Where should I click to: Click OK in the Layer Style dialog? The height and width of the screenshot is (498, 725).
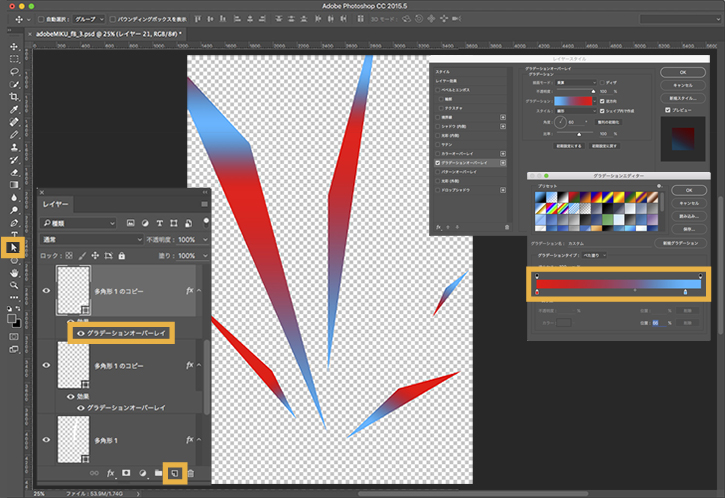683,73
